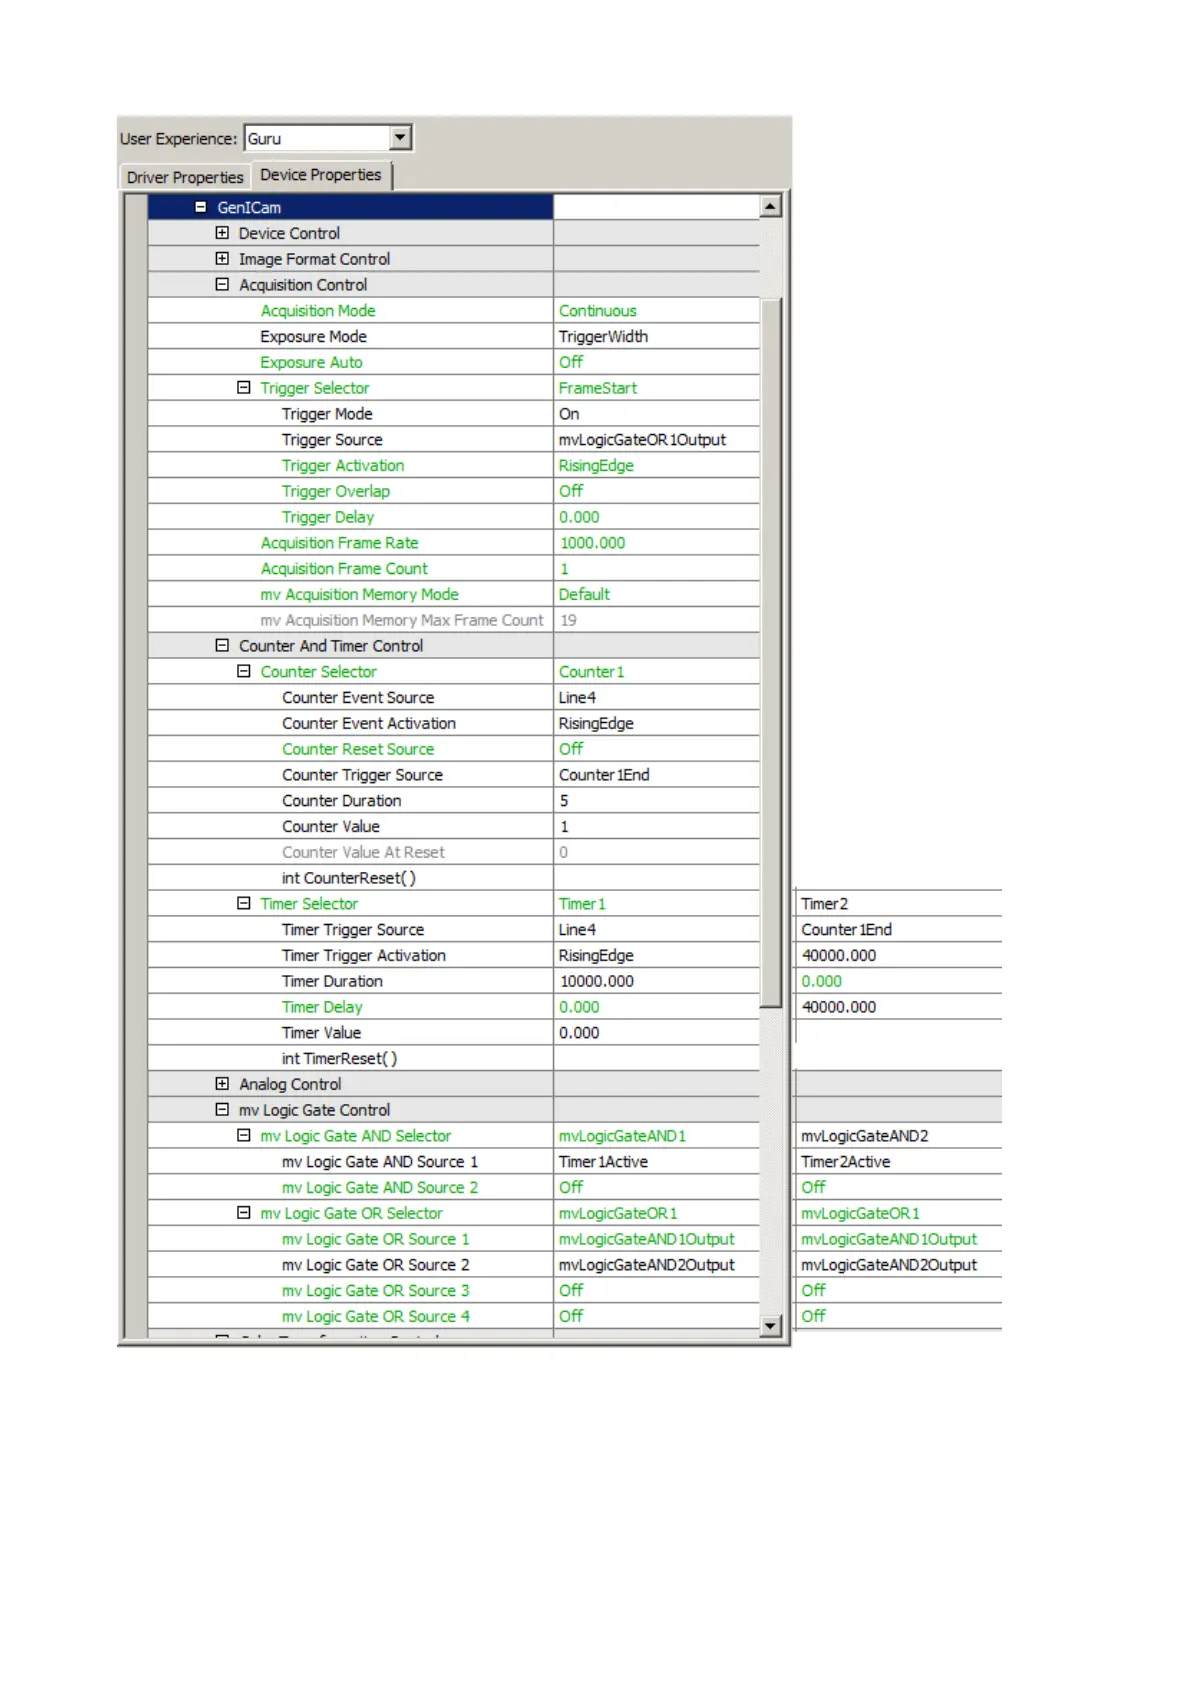Viewport: 1190px width, 1684px height.
Task: Click the Trigger Mode value On
Action: point(569,414)
